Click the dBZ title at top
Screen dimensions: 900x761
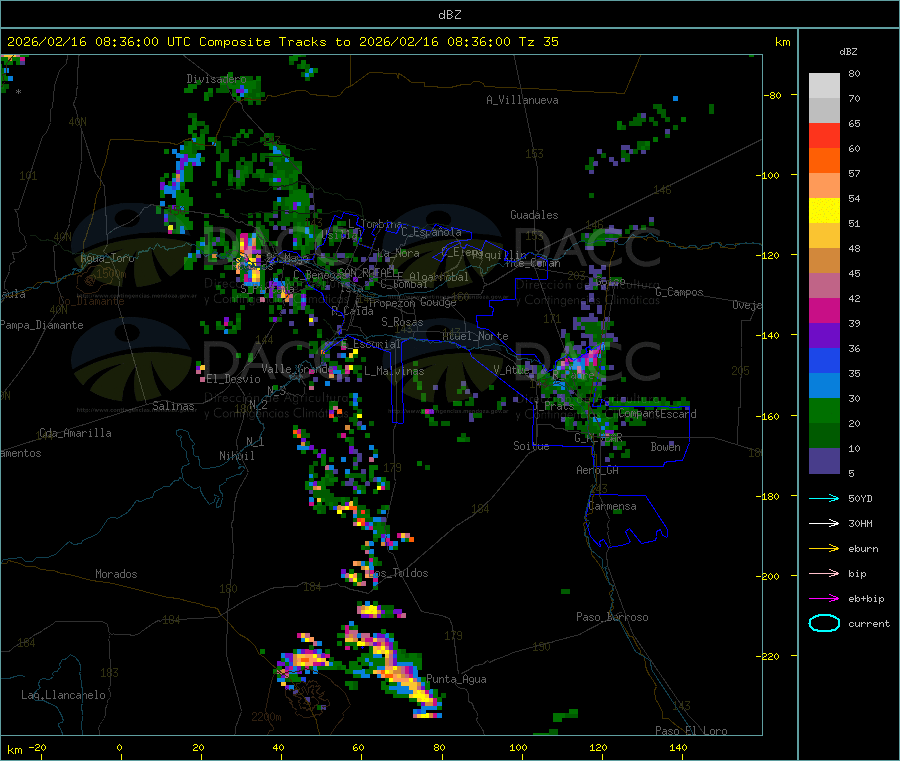tap(449, 15)
